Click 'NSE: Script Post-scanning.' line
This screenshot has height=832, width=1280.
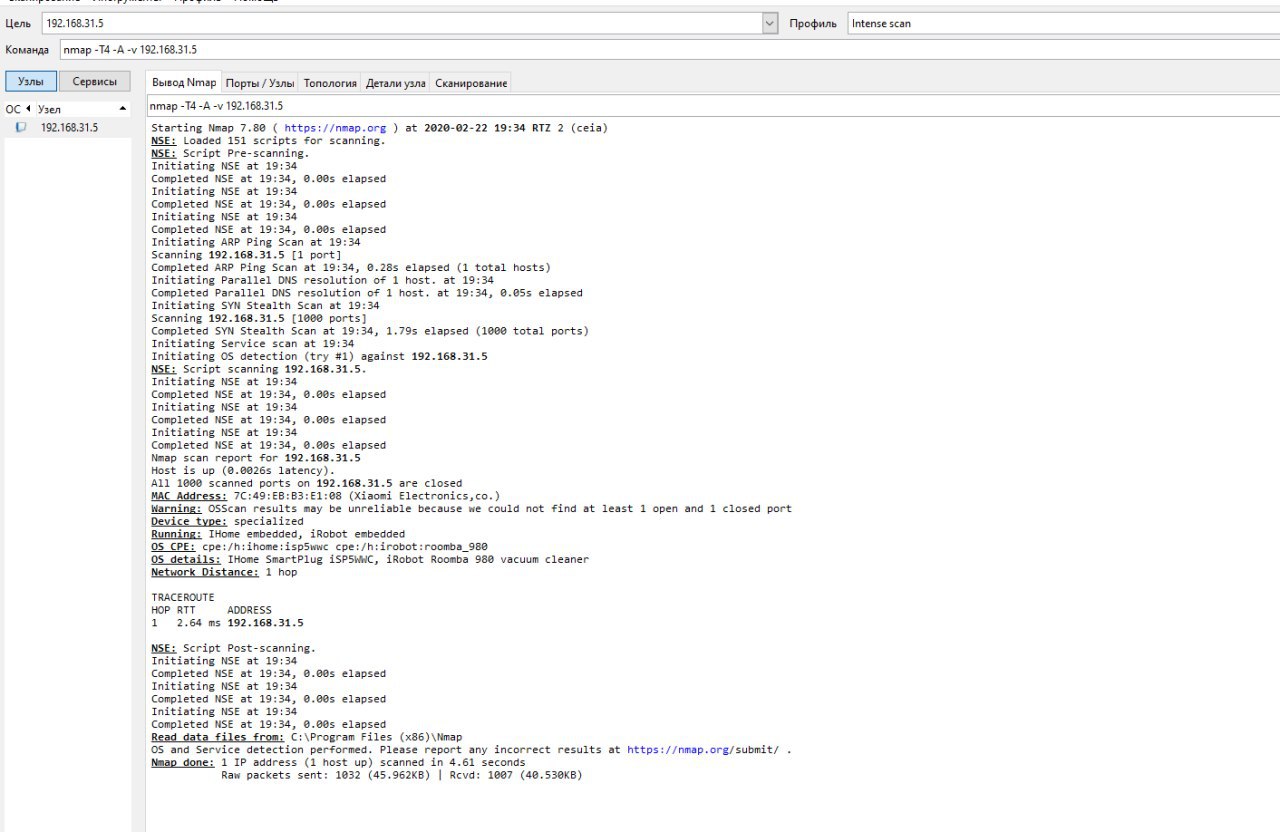[233, 648]
